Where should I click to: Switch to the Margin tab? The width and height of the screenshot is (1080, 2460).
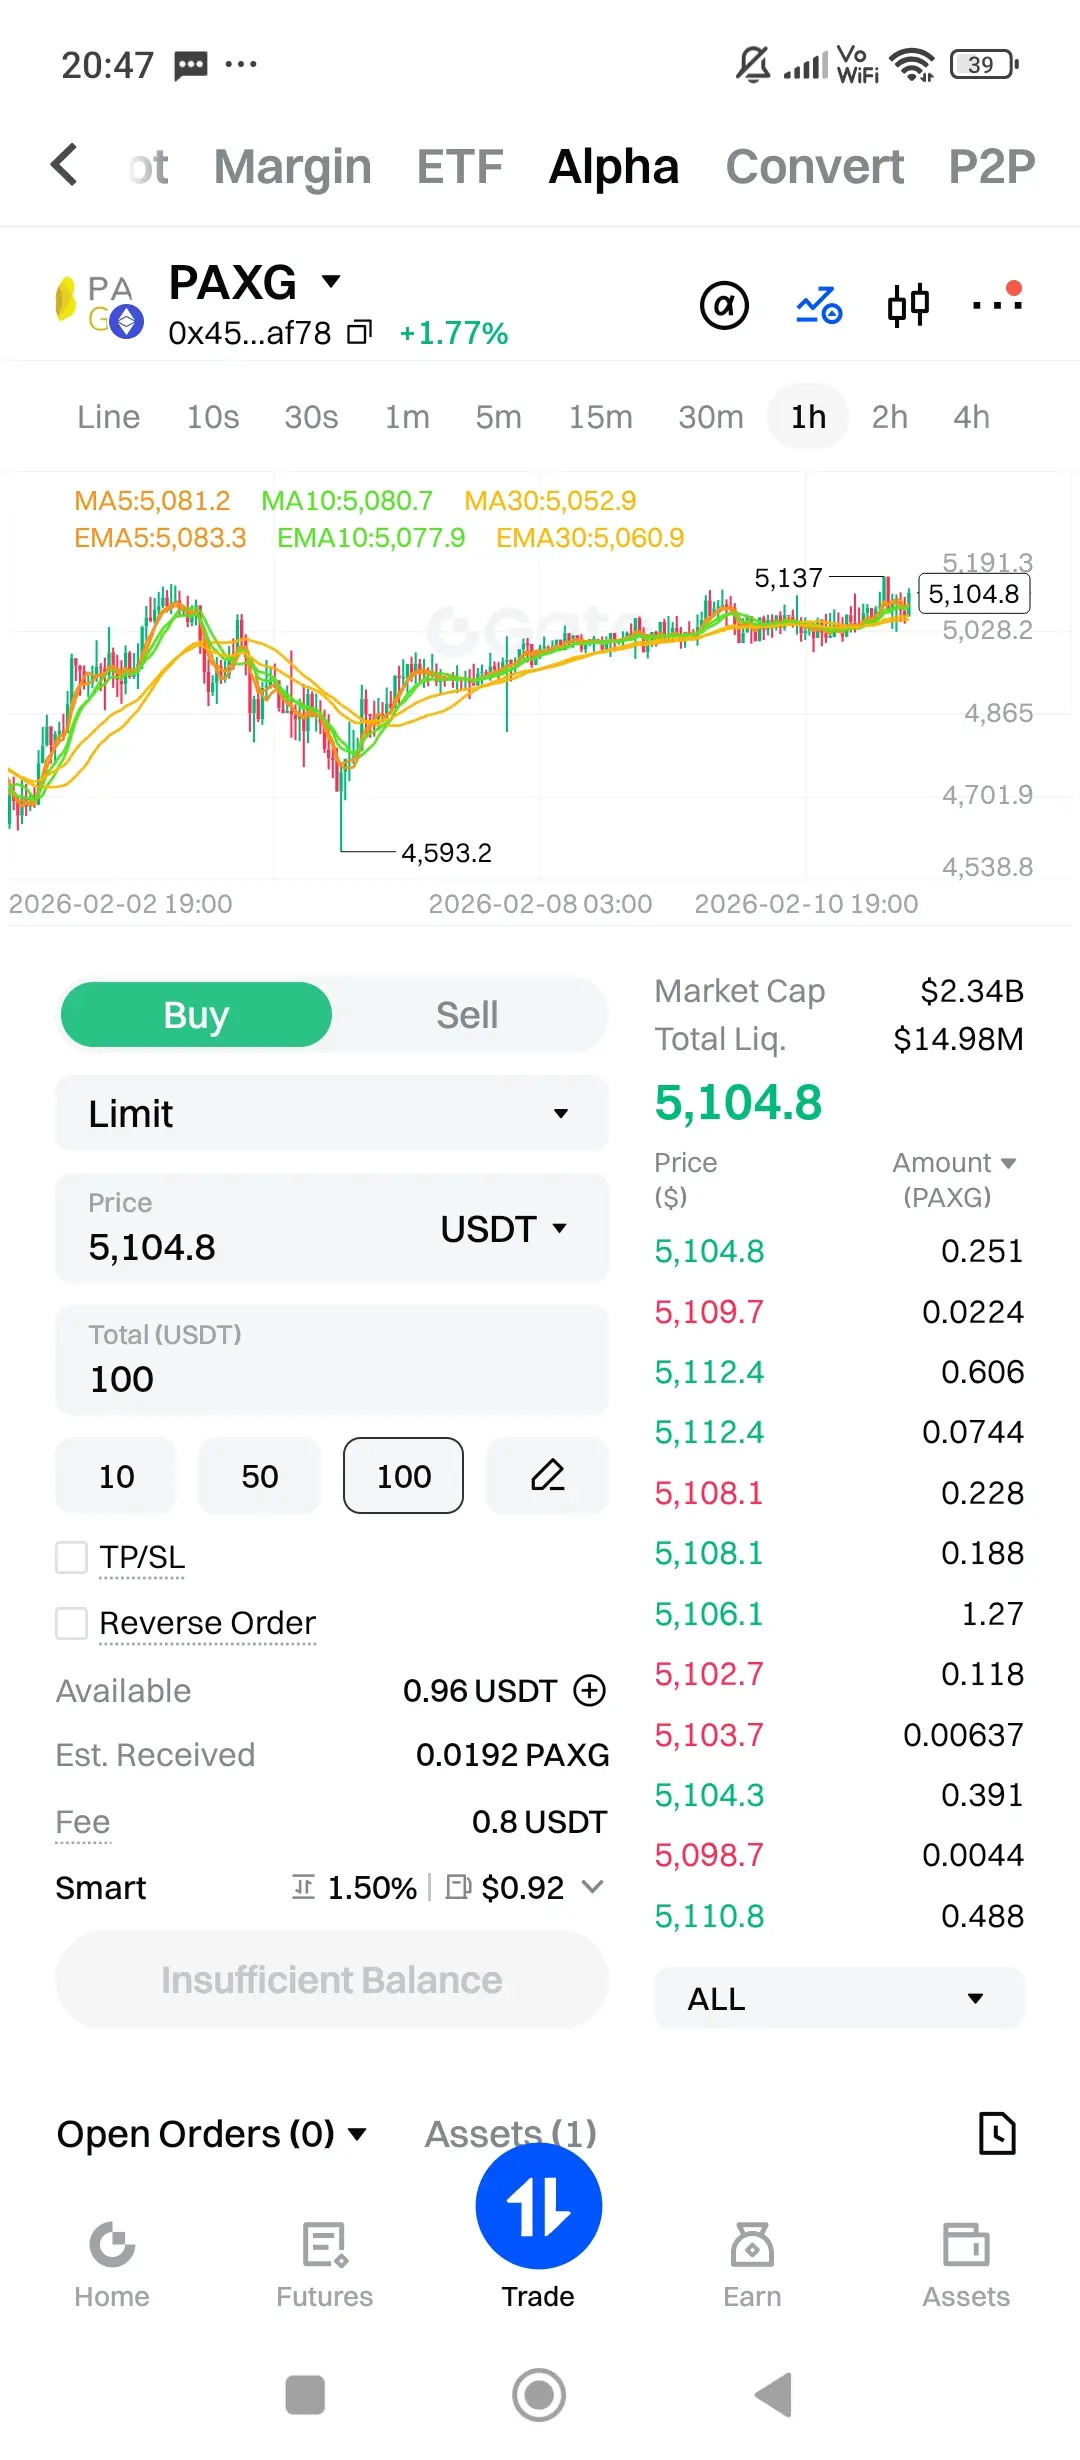click(292, 166)
